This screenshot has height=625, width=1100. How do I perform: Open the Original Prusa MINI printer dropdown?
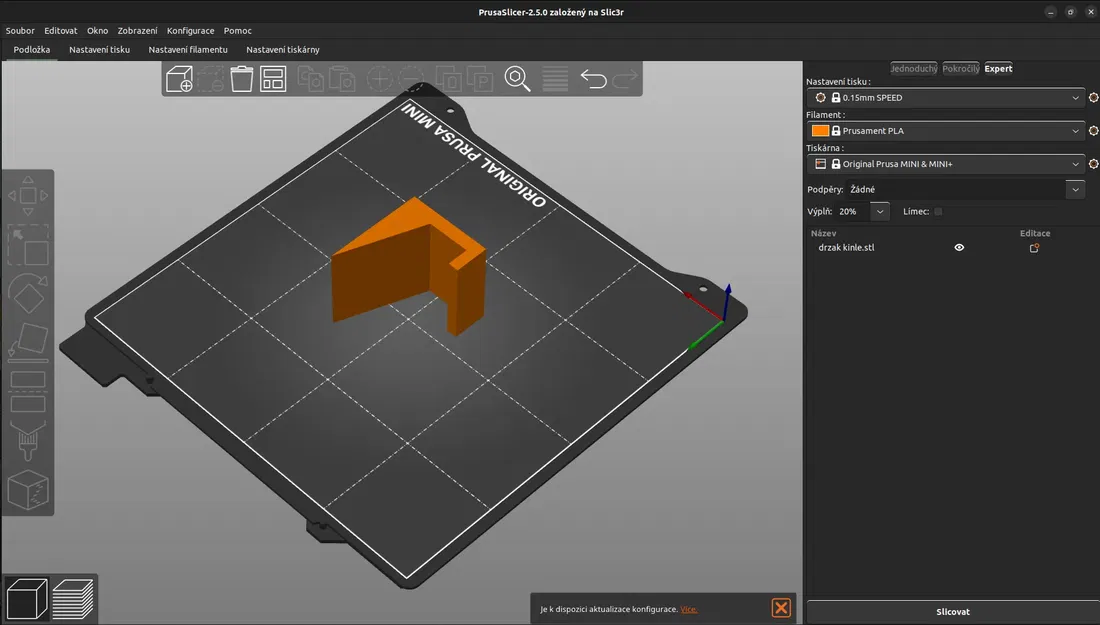pyautogui.click(x=946, y=163)
